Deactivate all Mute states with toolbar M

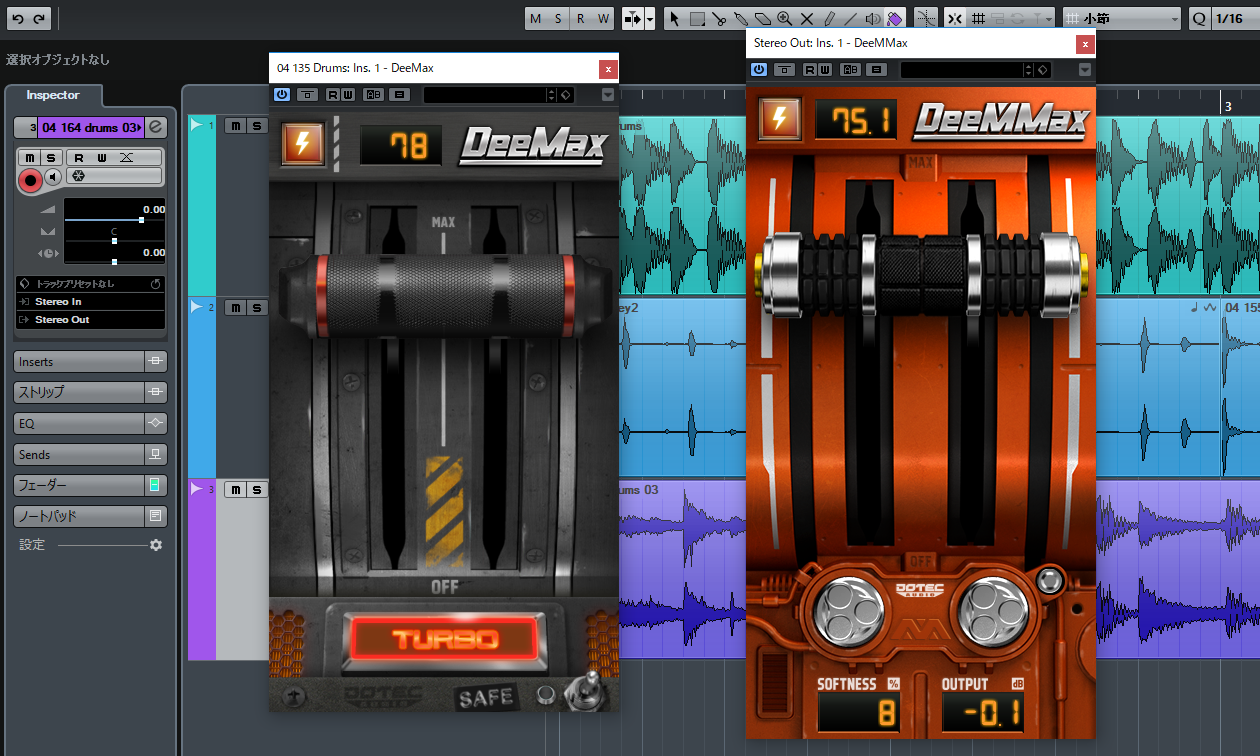(x=536, y=18)
